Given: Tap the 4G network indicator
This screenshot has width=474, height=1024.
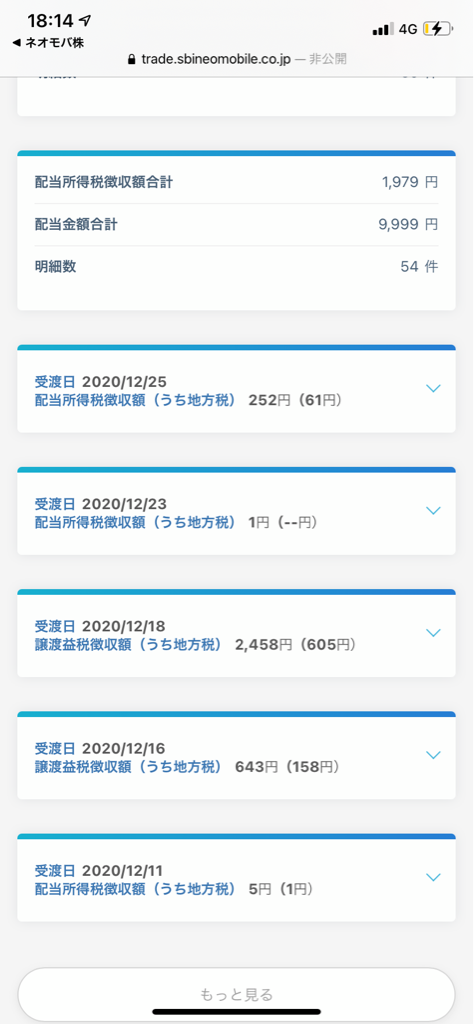Looking at the screenshot, I should [x=408, y=29].
